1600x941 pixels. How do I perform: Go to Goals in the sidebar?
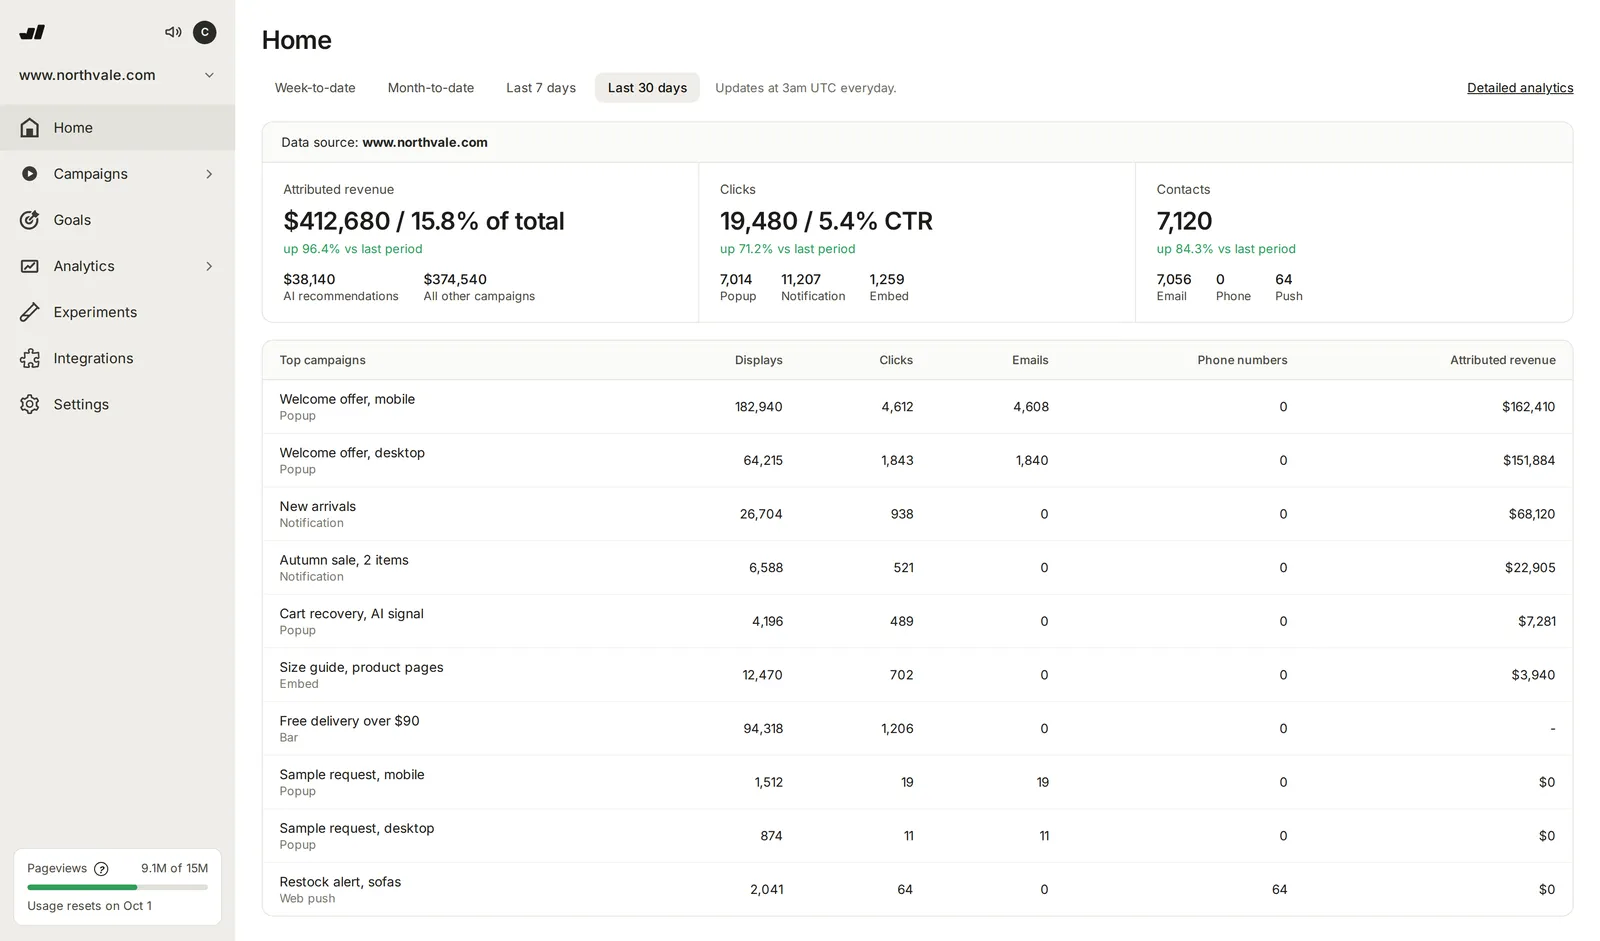(x=117, y=220)
